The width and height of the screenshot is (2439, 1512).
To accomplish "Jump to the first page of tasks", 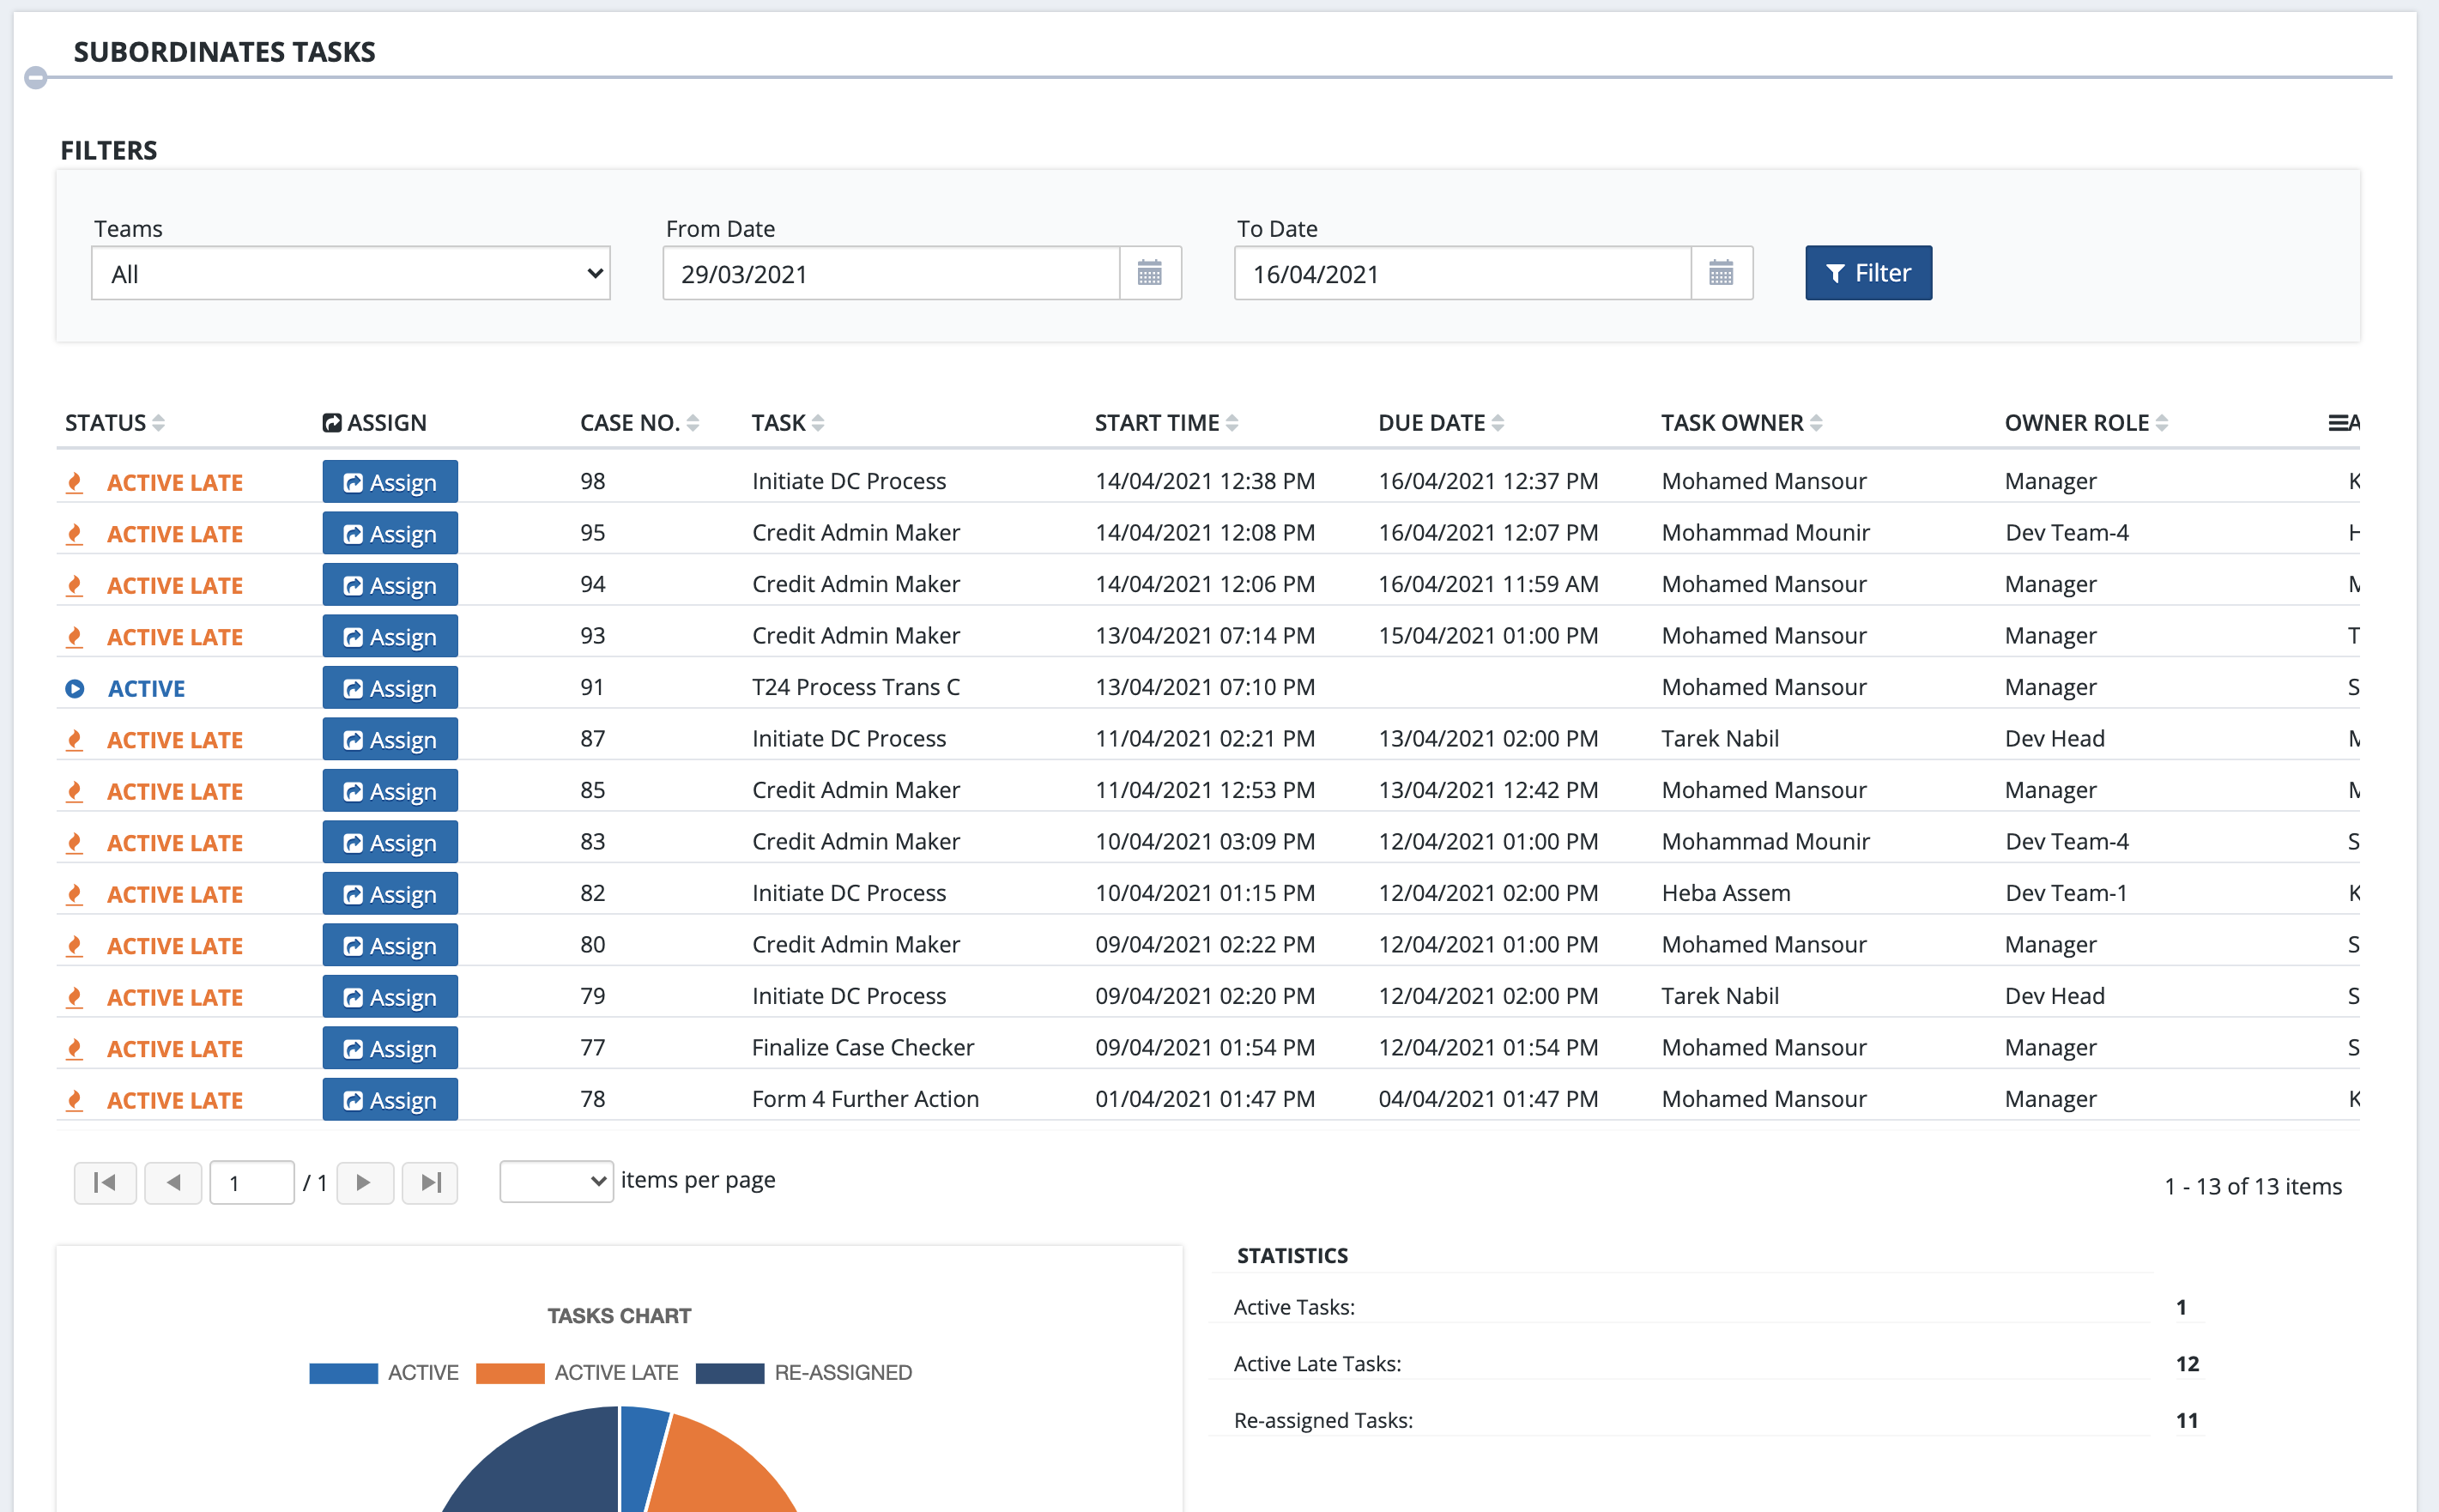I will pos(105,1183).
